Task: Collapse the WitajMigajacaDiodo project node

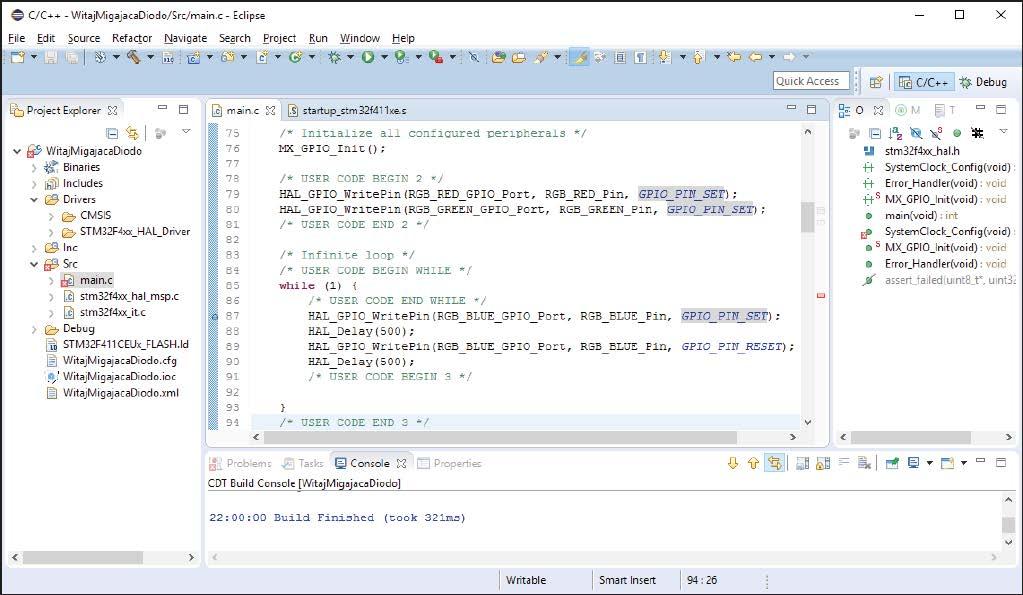Action: point(17,151)
